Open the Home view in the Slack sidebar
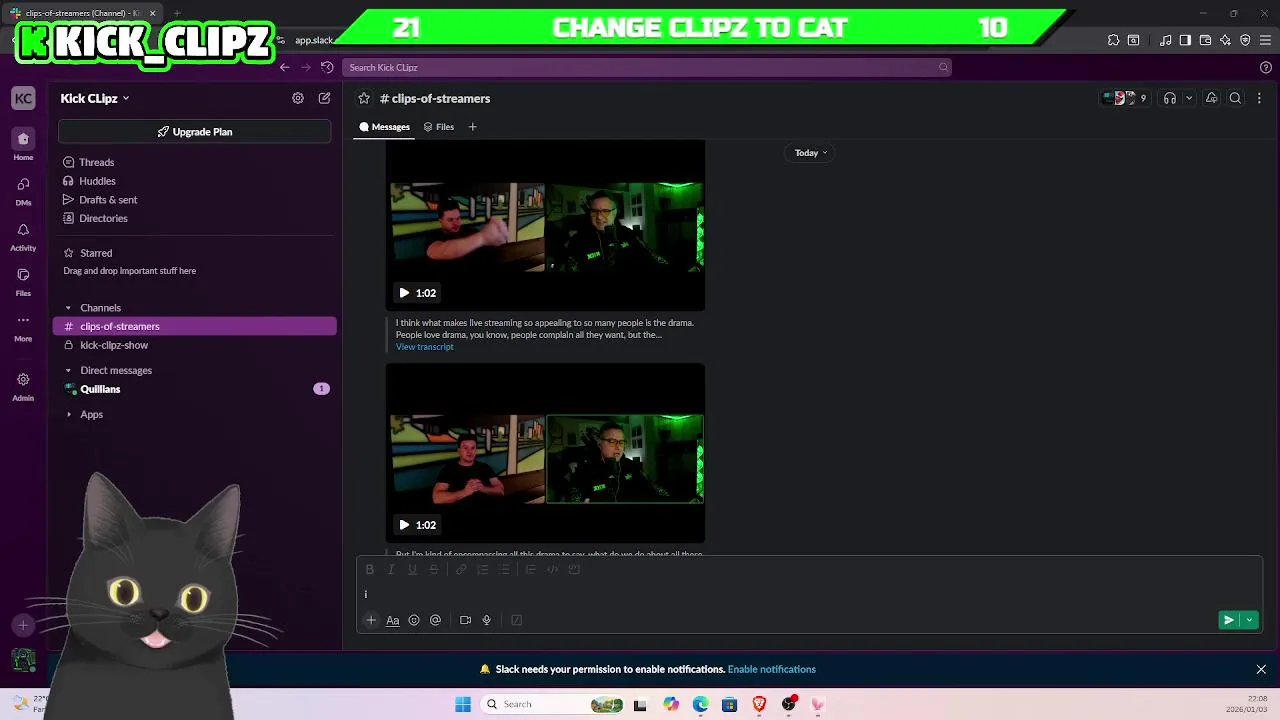The image size is (1280, 720). pyautogui.click(x=23, y=144)
